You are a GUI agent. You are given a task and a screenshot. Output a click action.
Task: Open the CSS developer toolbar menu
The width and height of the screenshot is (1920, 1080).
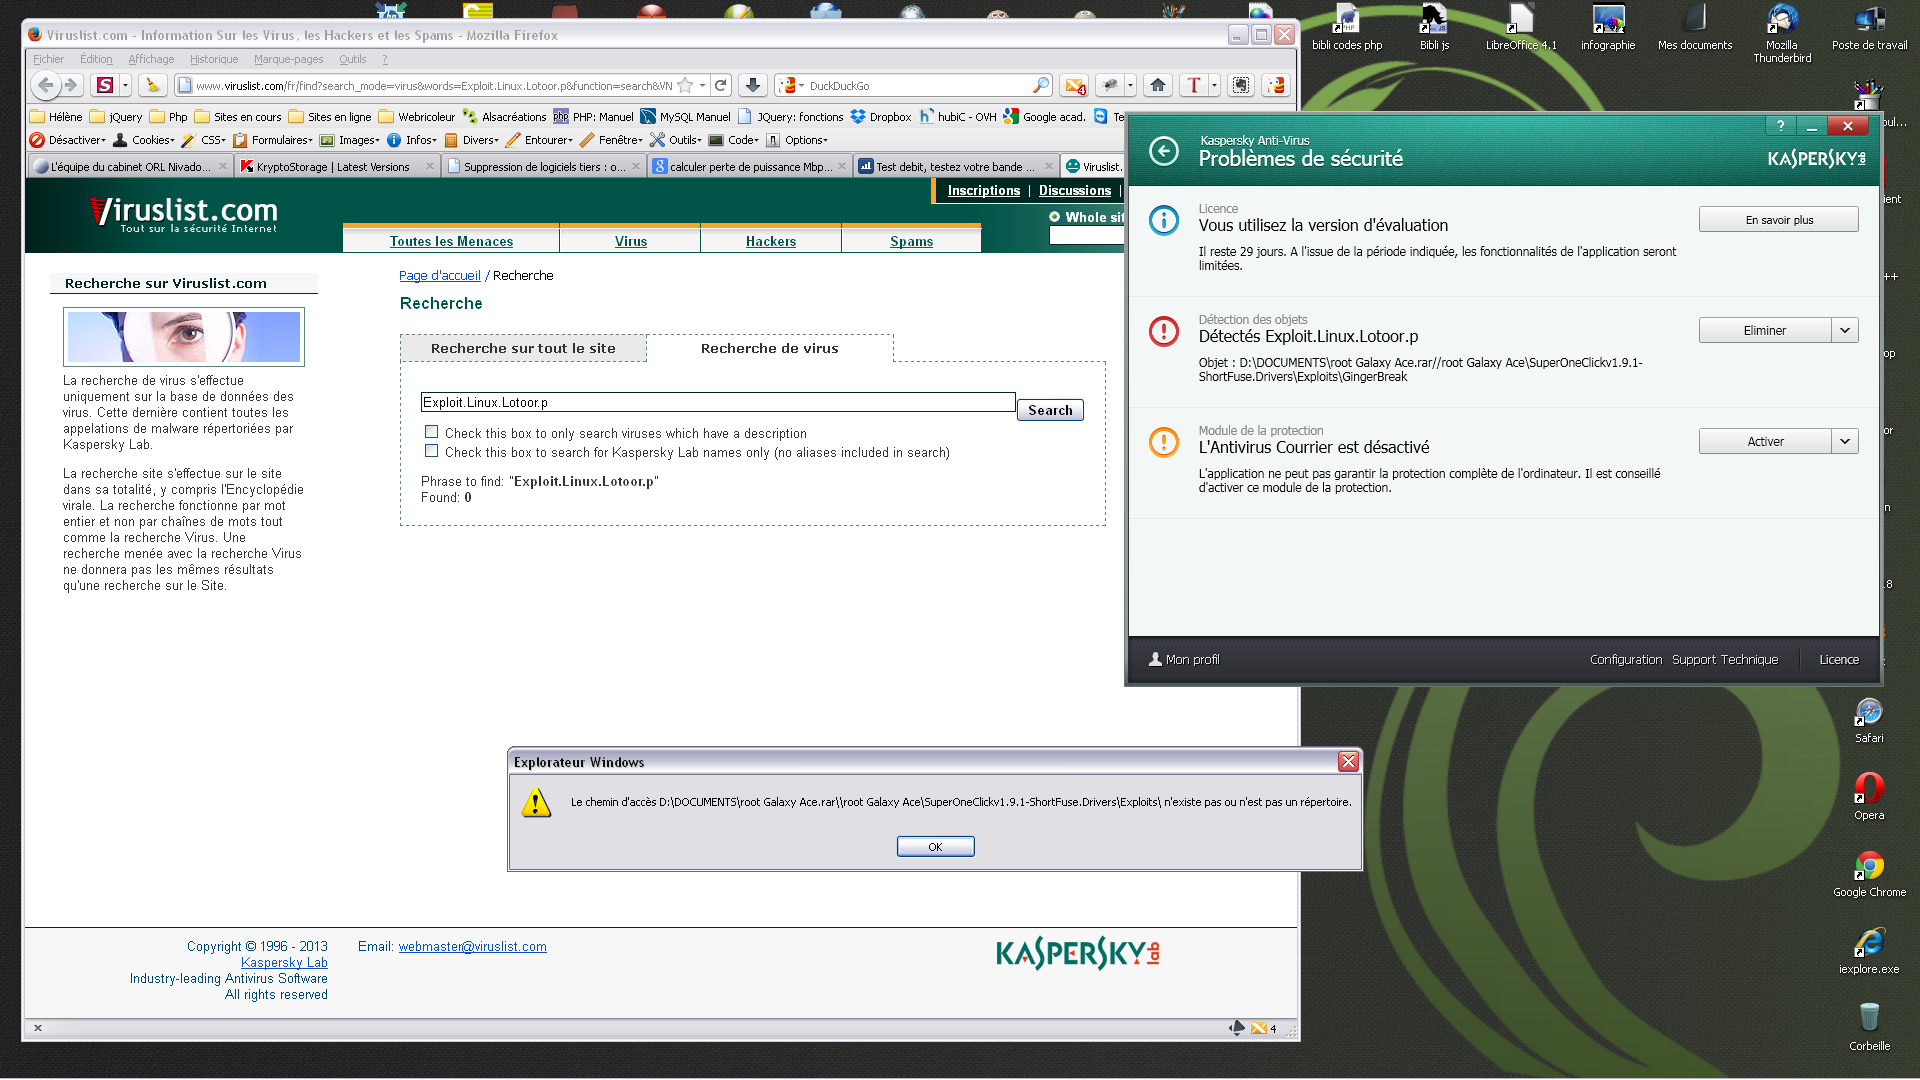click(204, 140)
